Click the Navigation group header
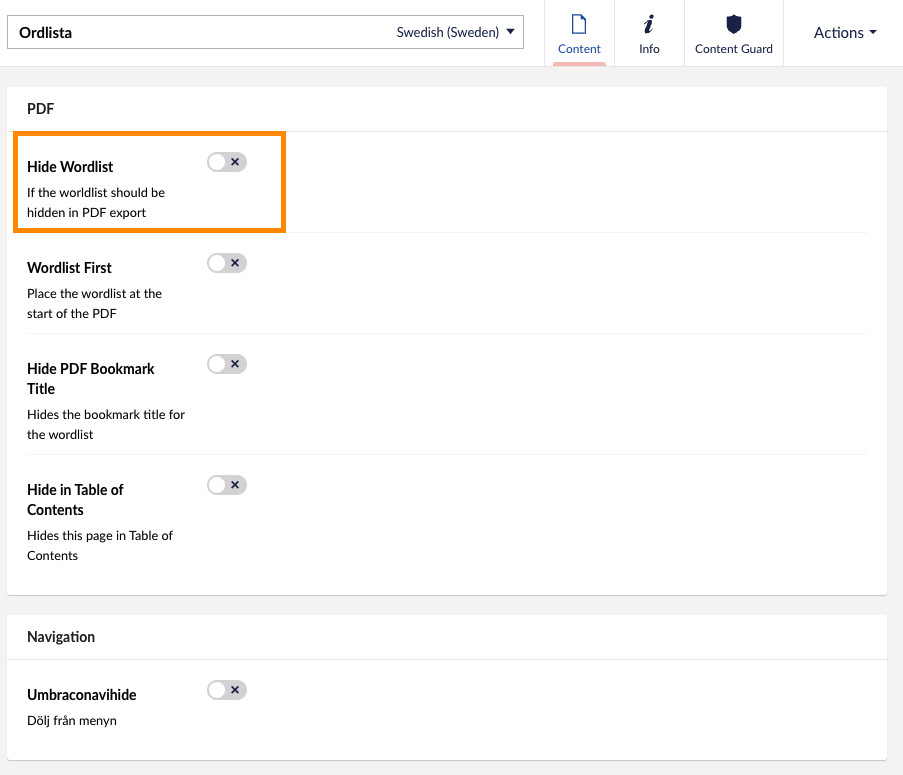 pyautogui.click(x=61, y=637)
